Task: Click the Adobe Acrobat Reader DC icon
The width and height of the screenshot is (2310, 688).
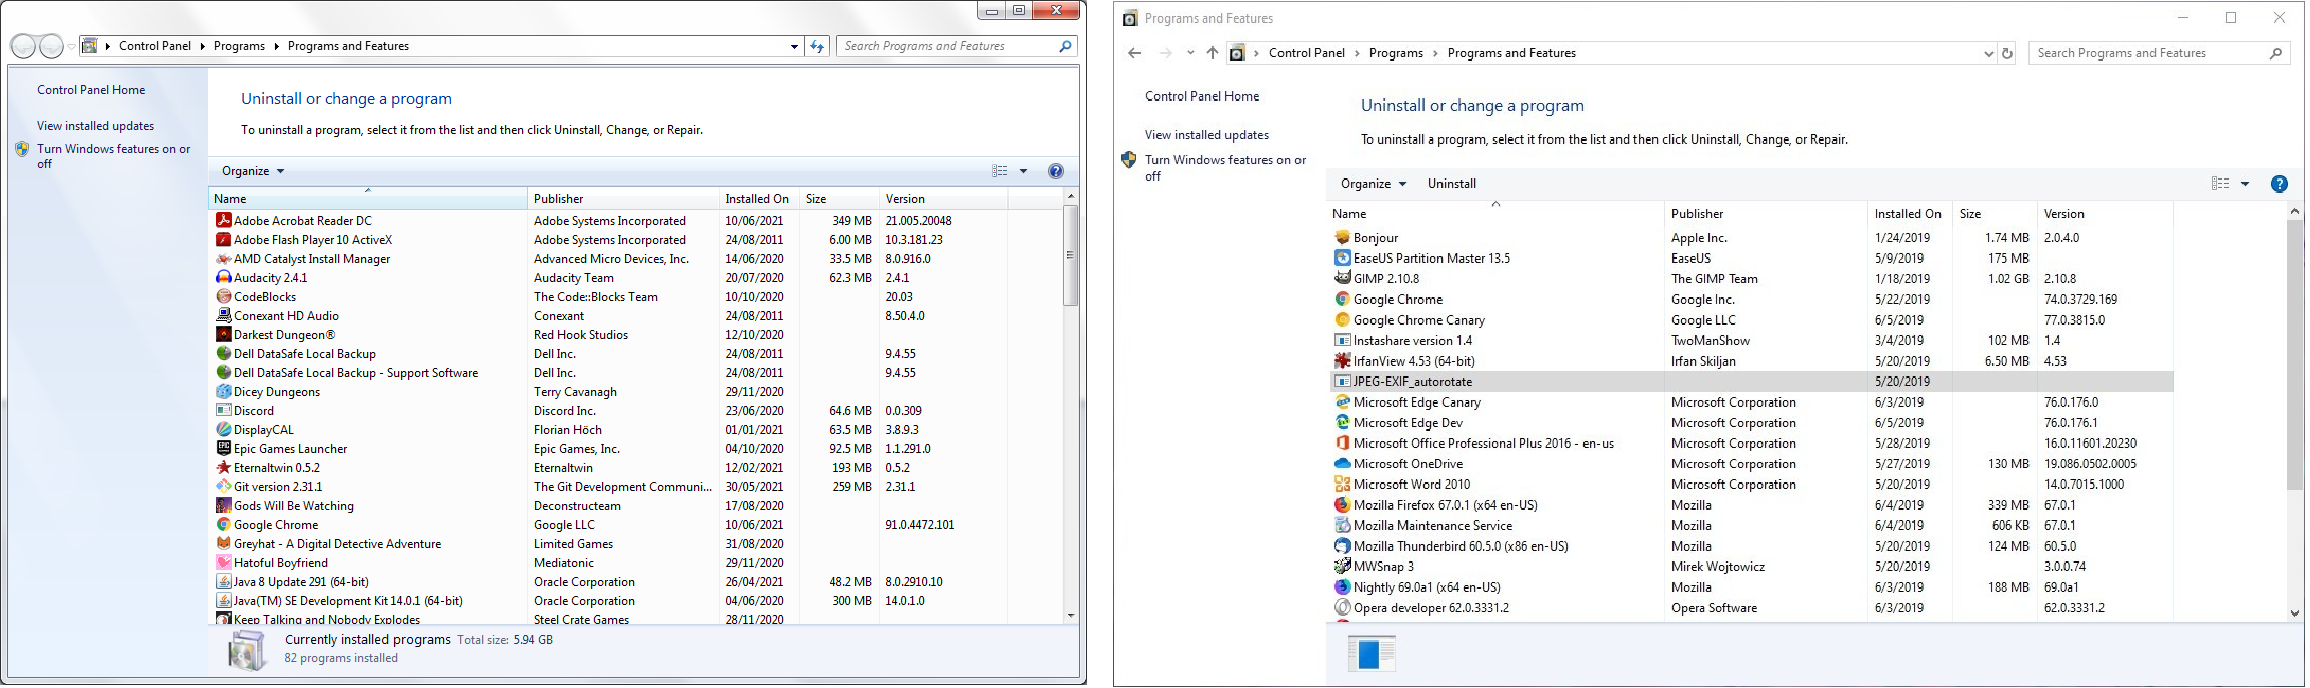Action: pyautogui.click(x=224, y=221)
